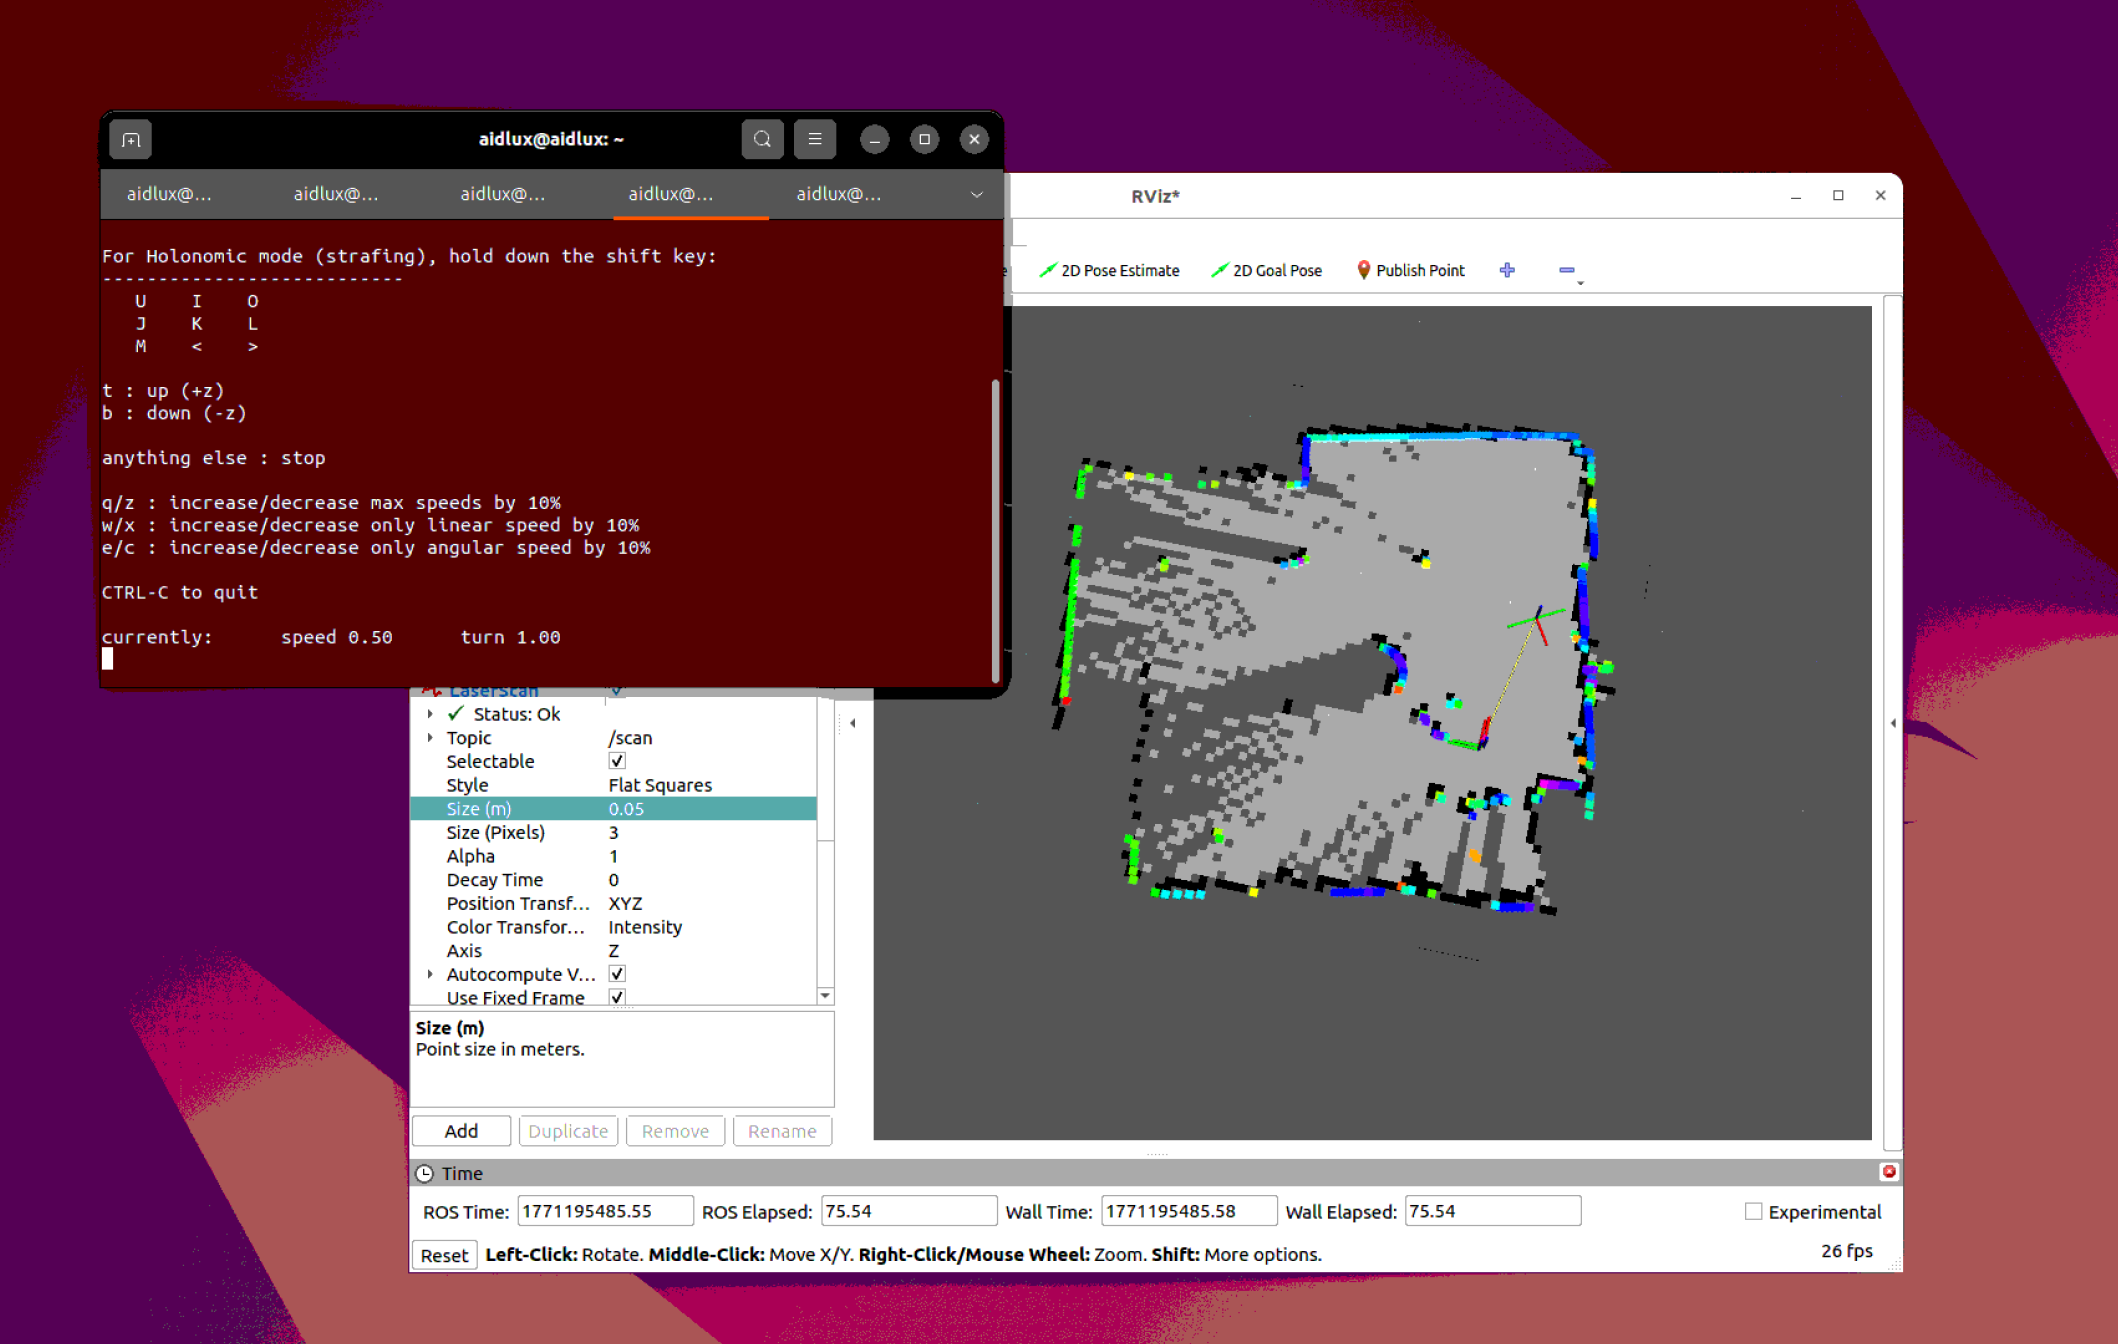Expand the Status: Ok row
2118x1344 pixels.
(430, 714)
